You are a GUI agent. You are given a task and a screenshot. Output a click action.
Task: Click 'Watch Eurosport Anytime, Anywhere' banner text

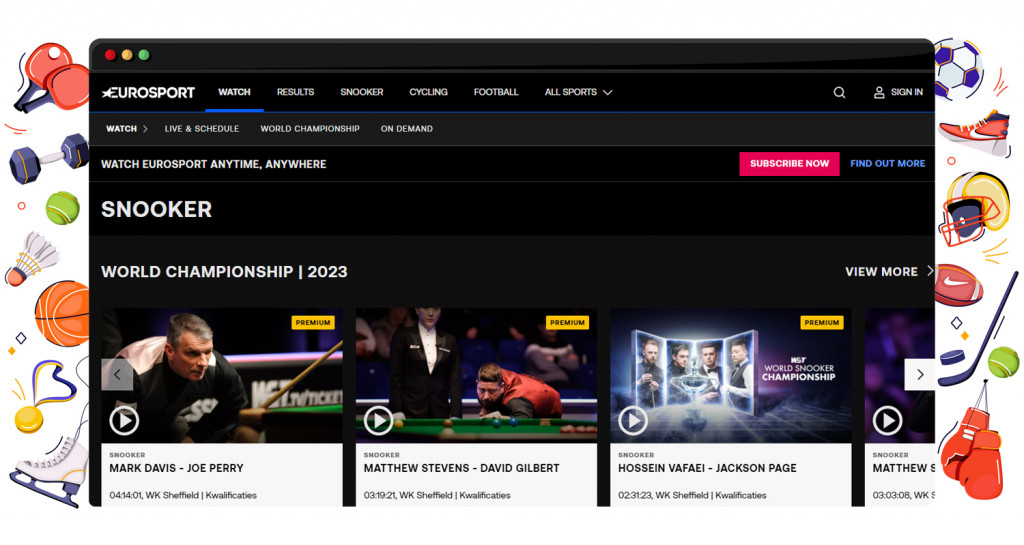[x=214, y=164]
